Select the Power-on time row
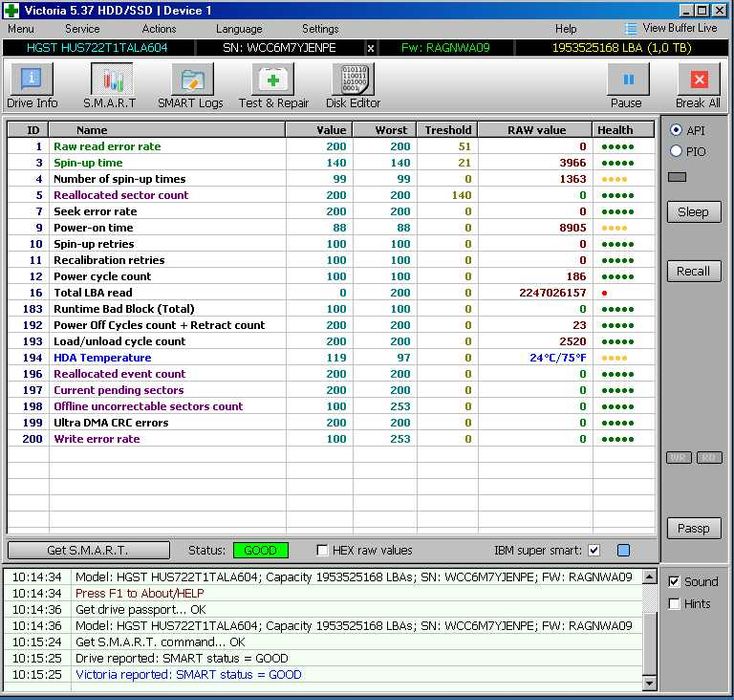 tap(331, 228)
